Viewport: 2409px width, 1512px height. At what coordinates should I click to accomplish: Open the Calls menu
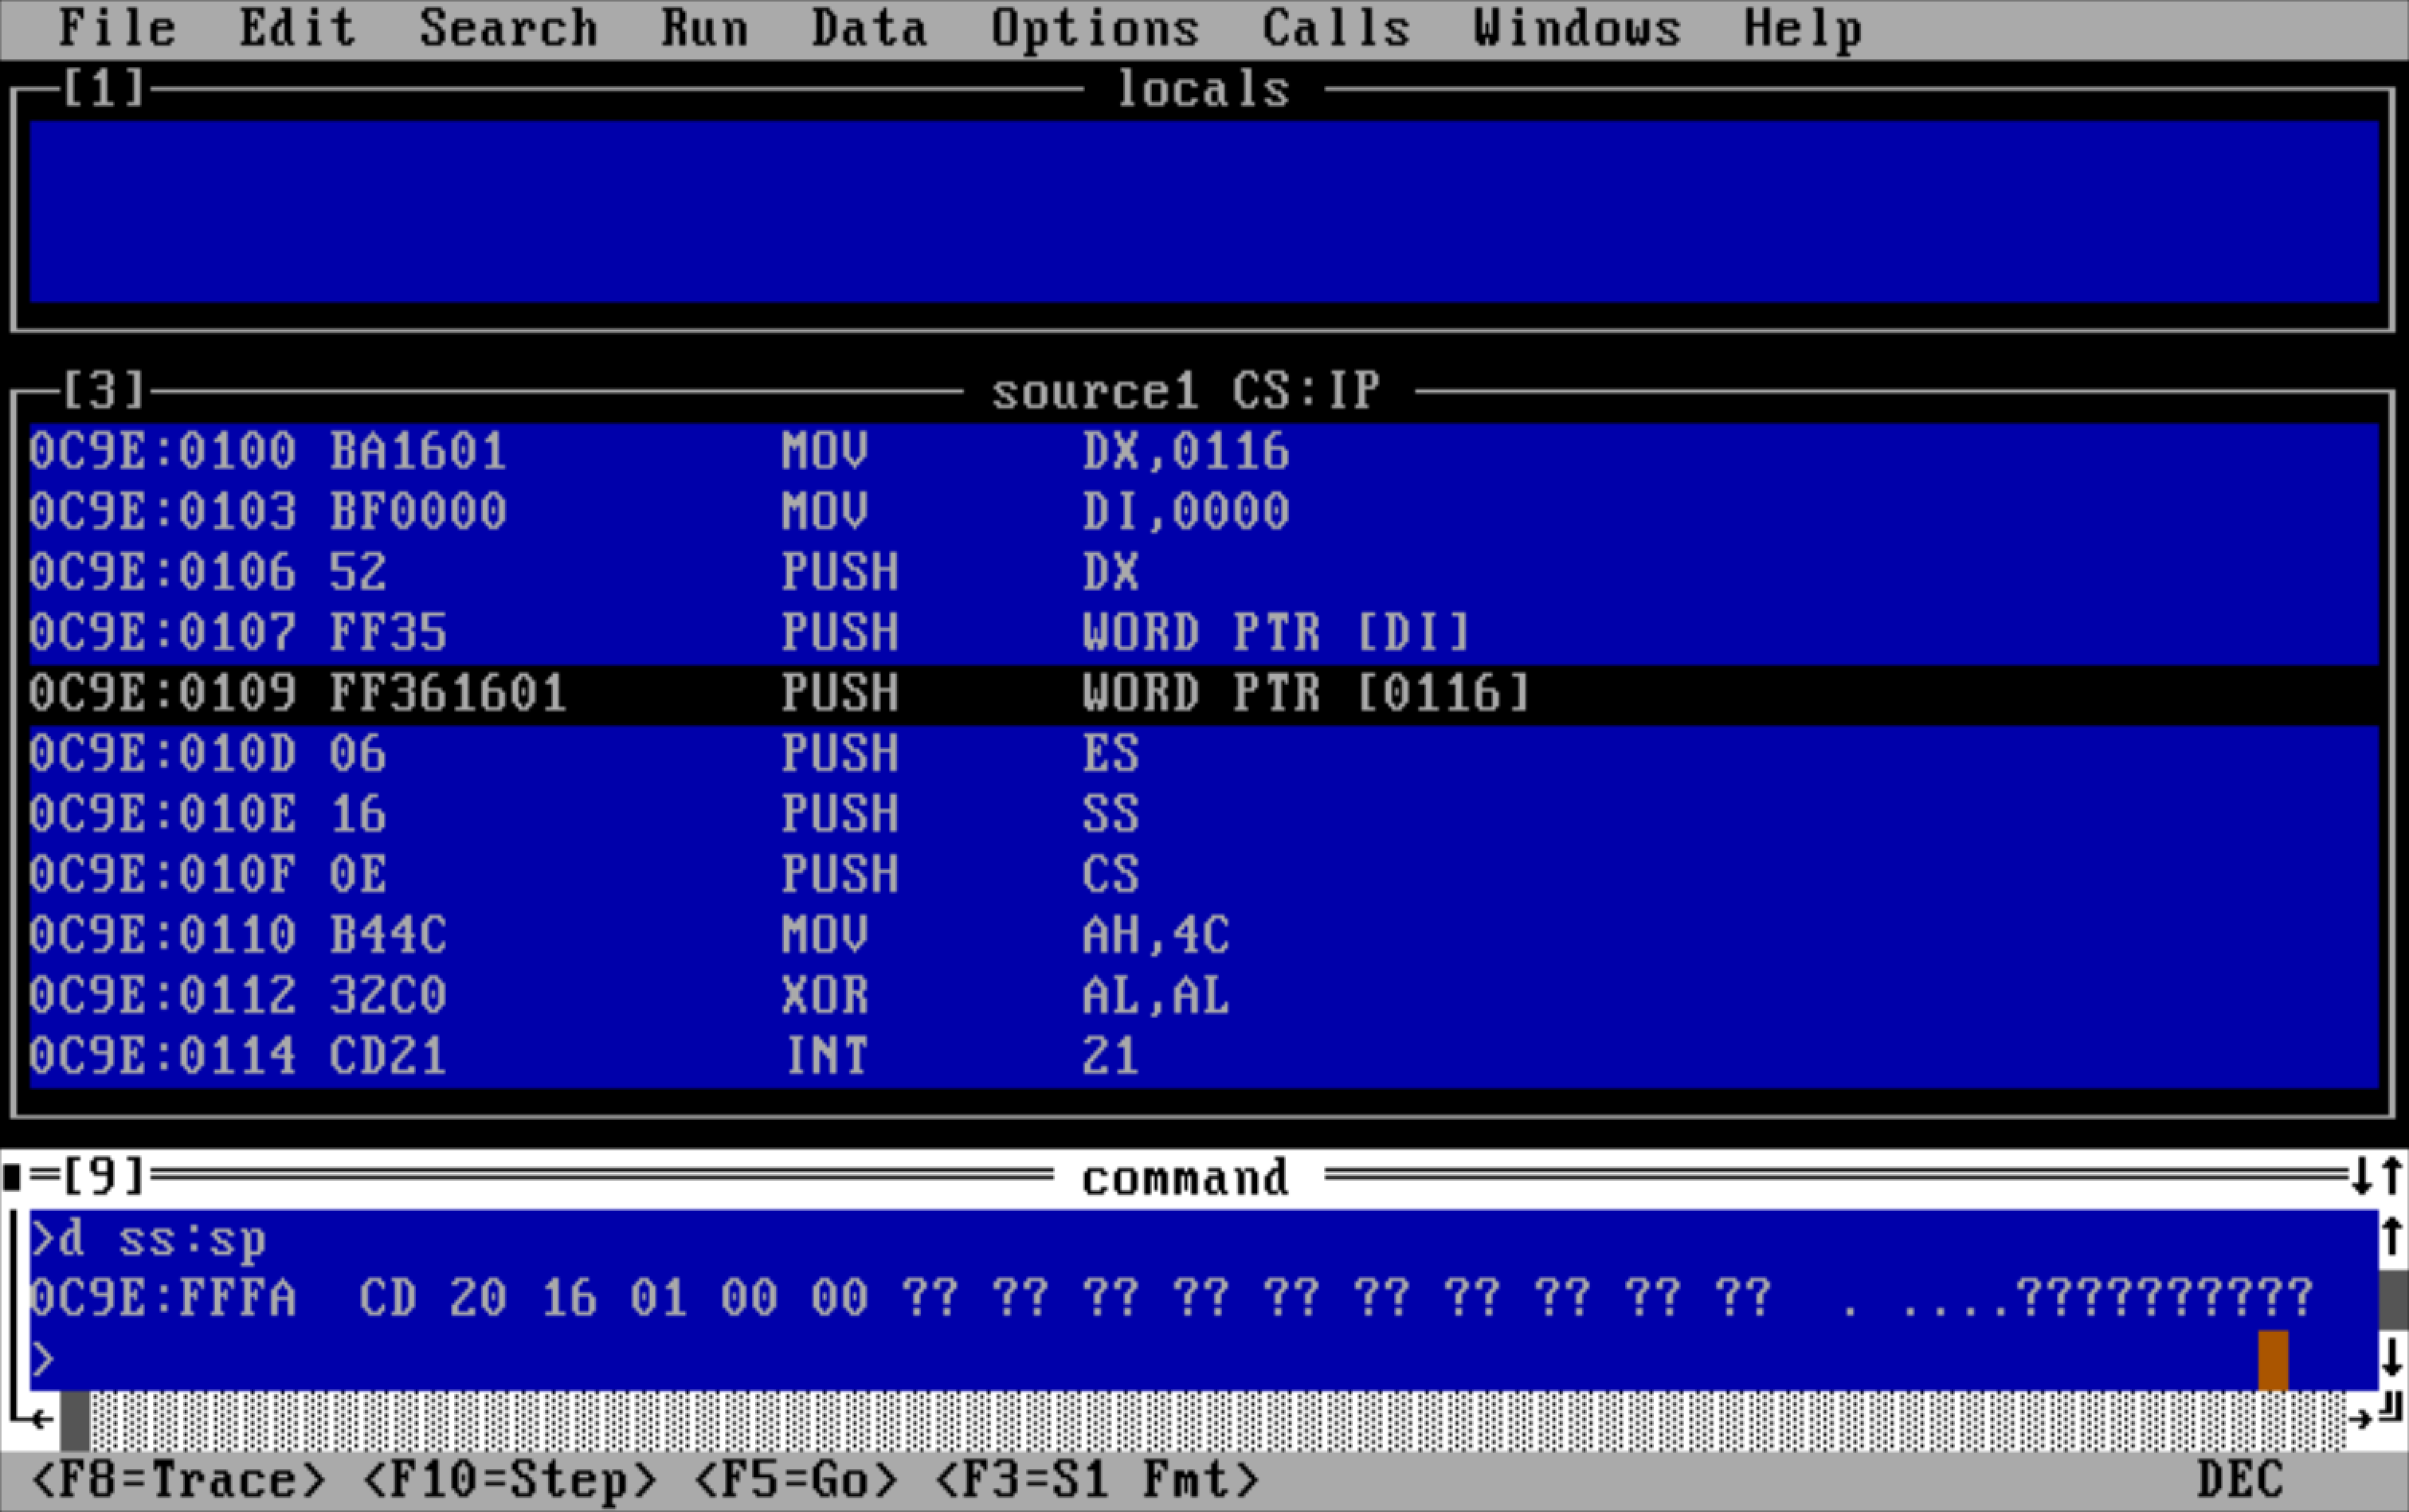(1336, 28)
